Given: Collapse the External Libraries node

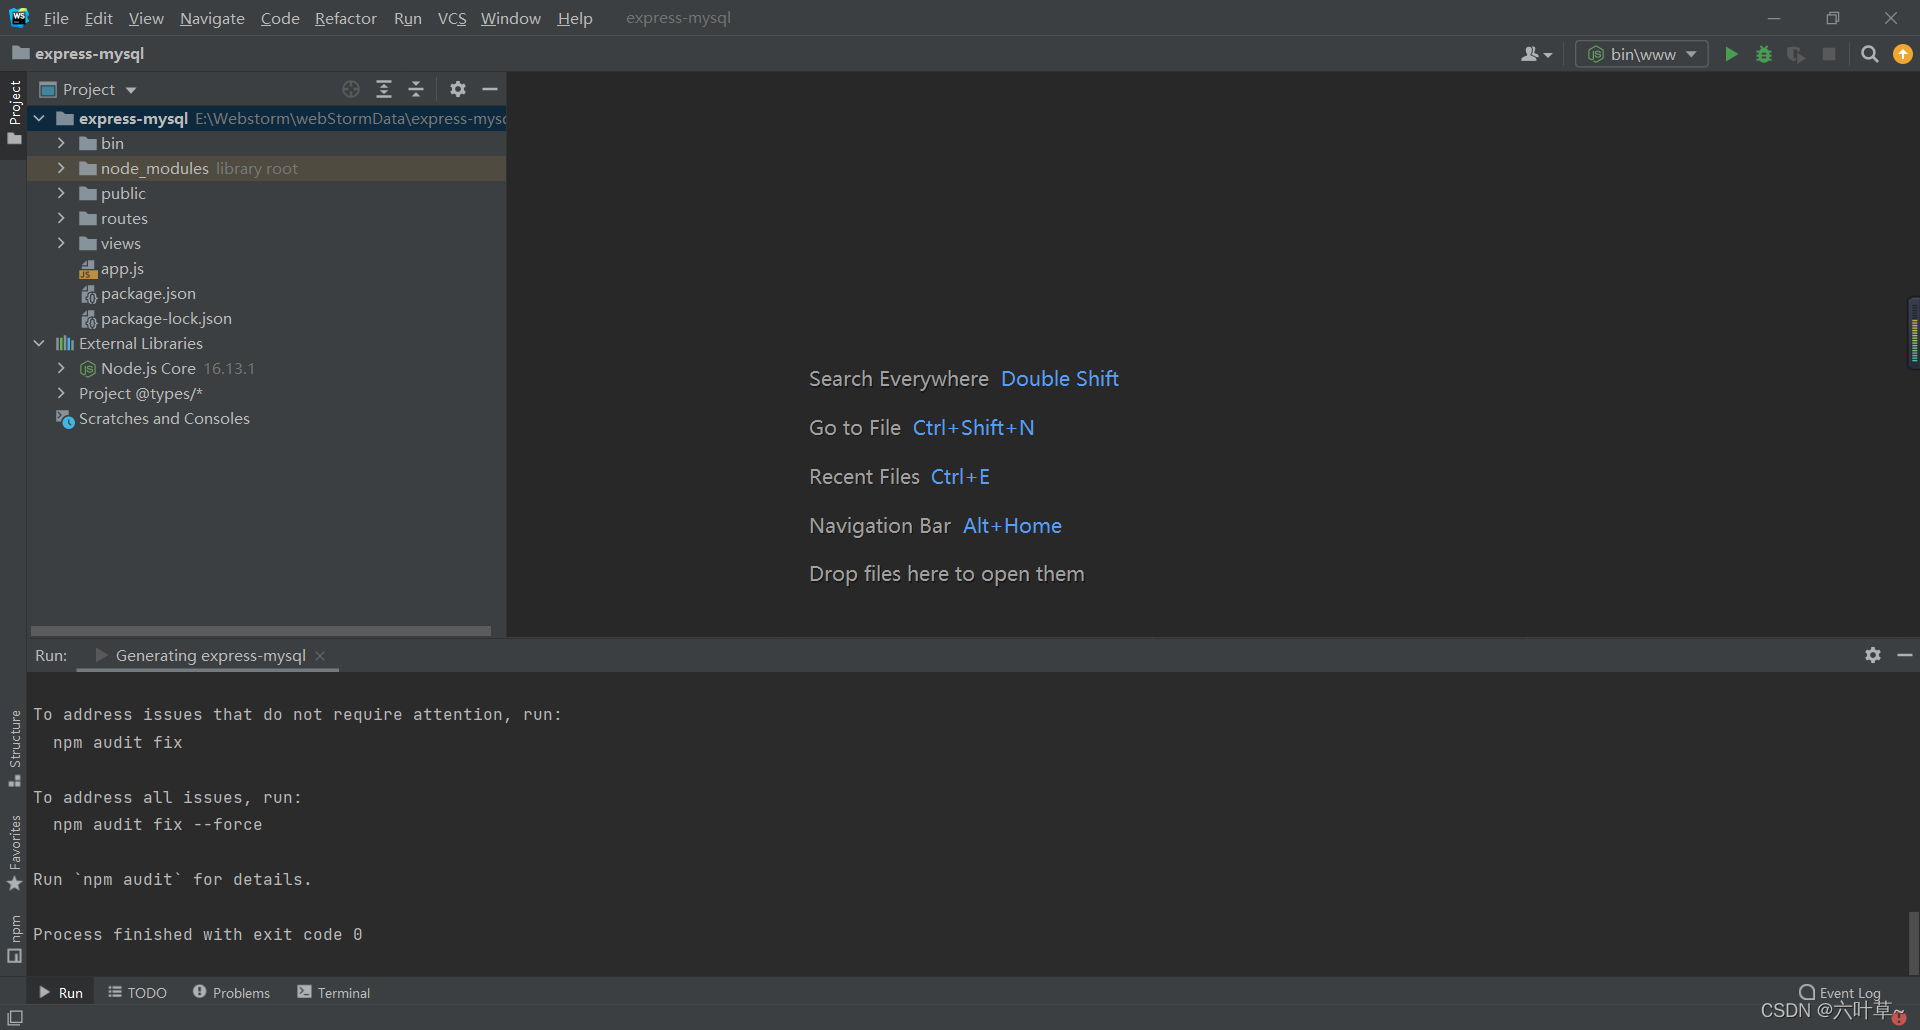Looking at the screenshot, I should click(39, 343).
